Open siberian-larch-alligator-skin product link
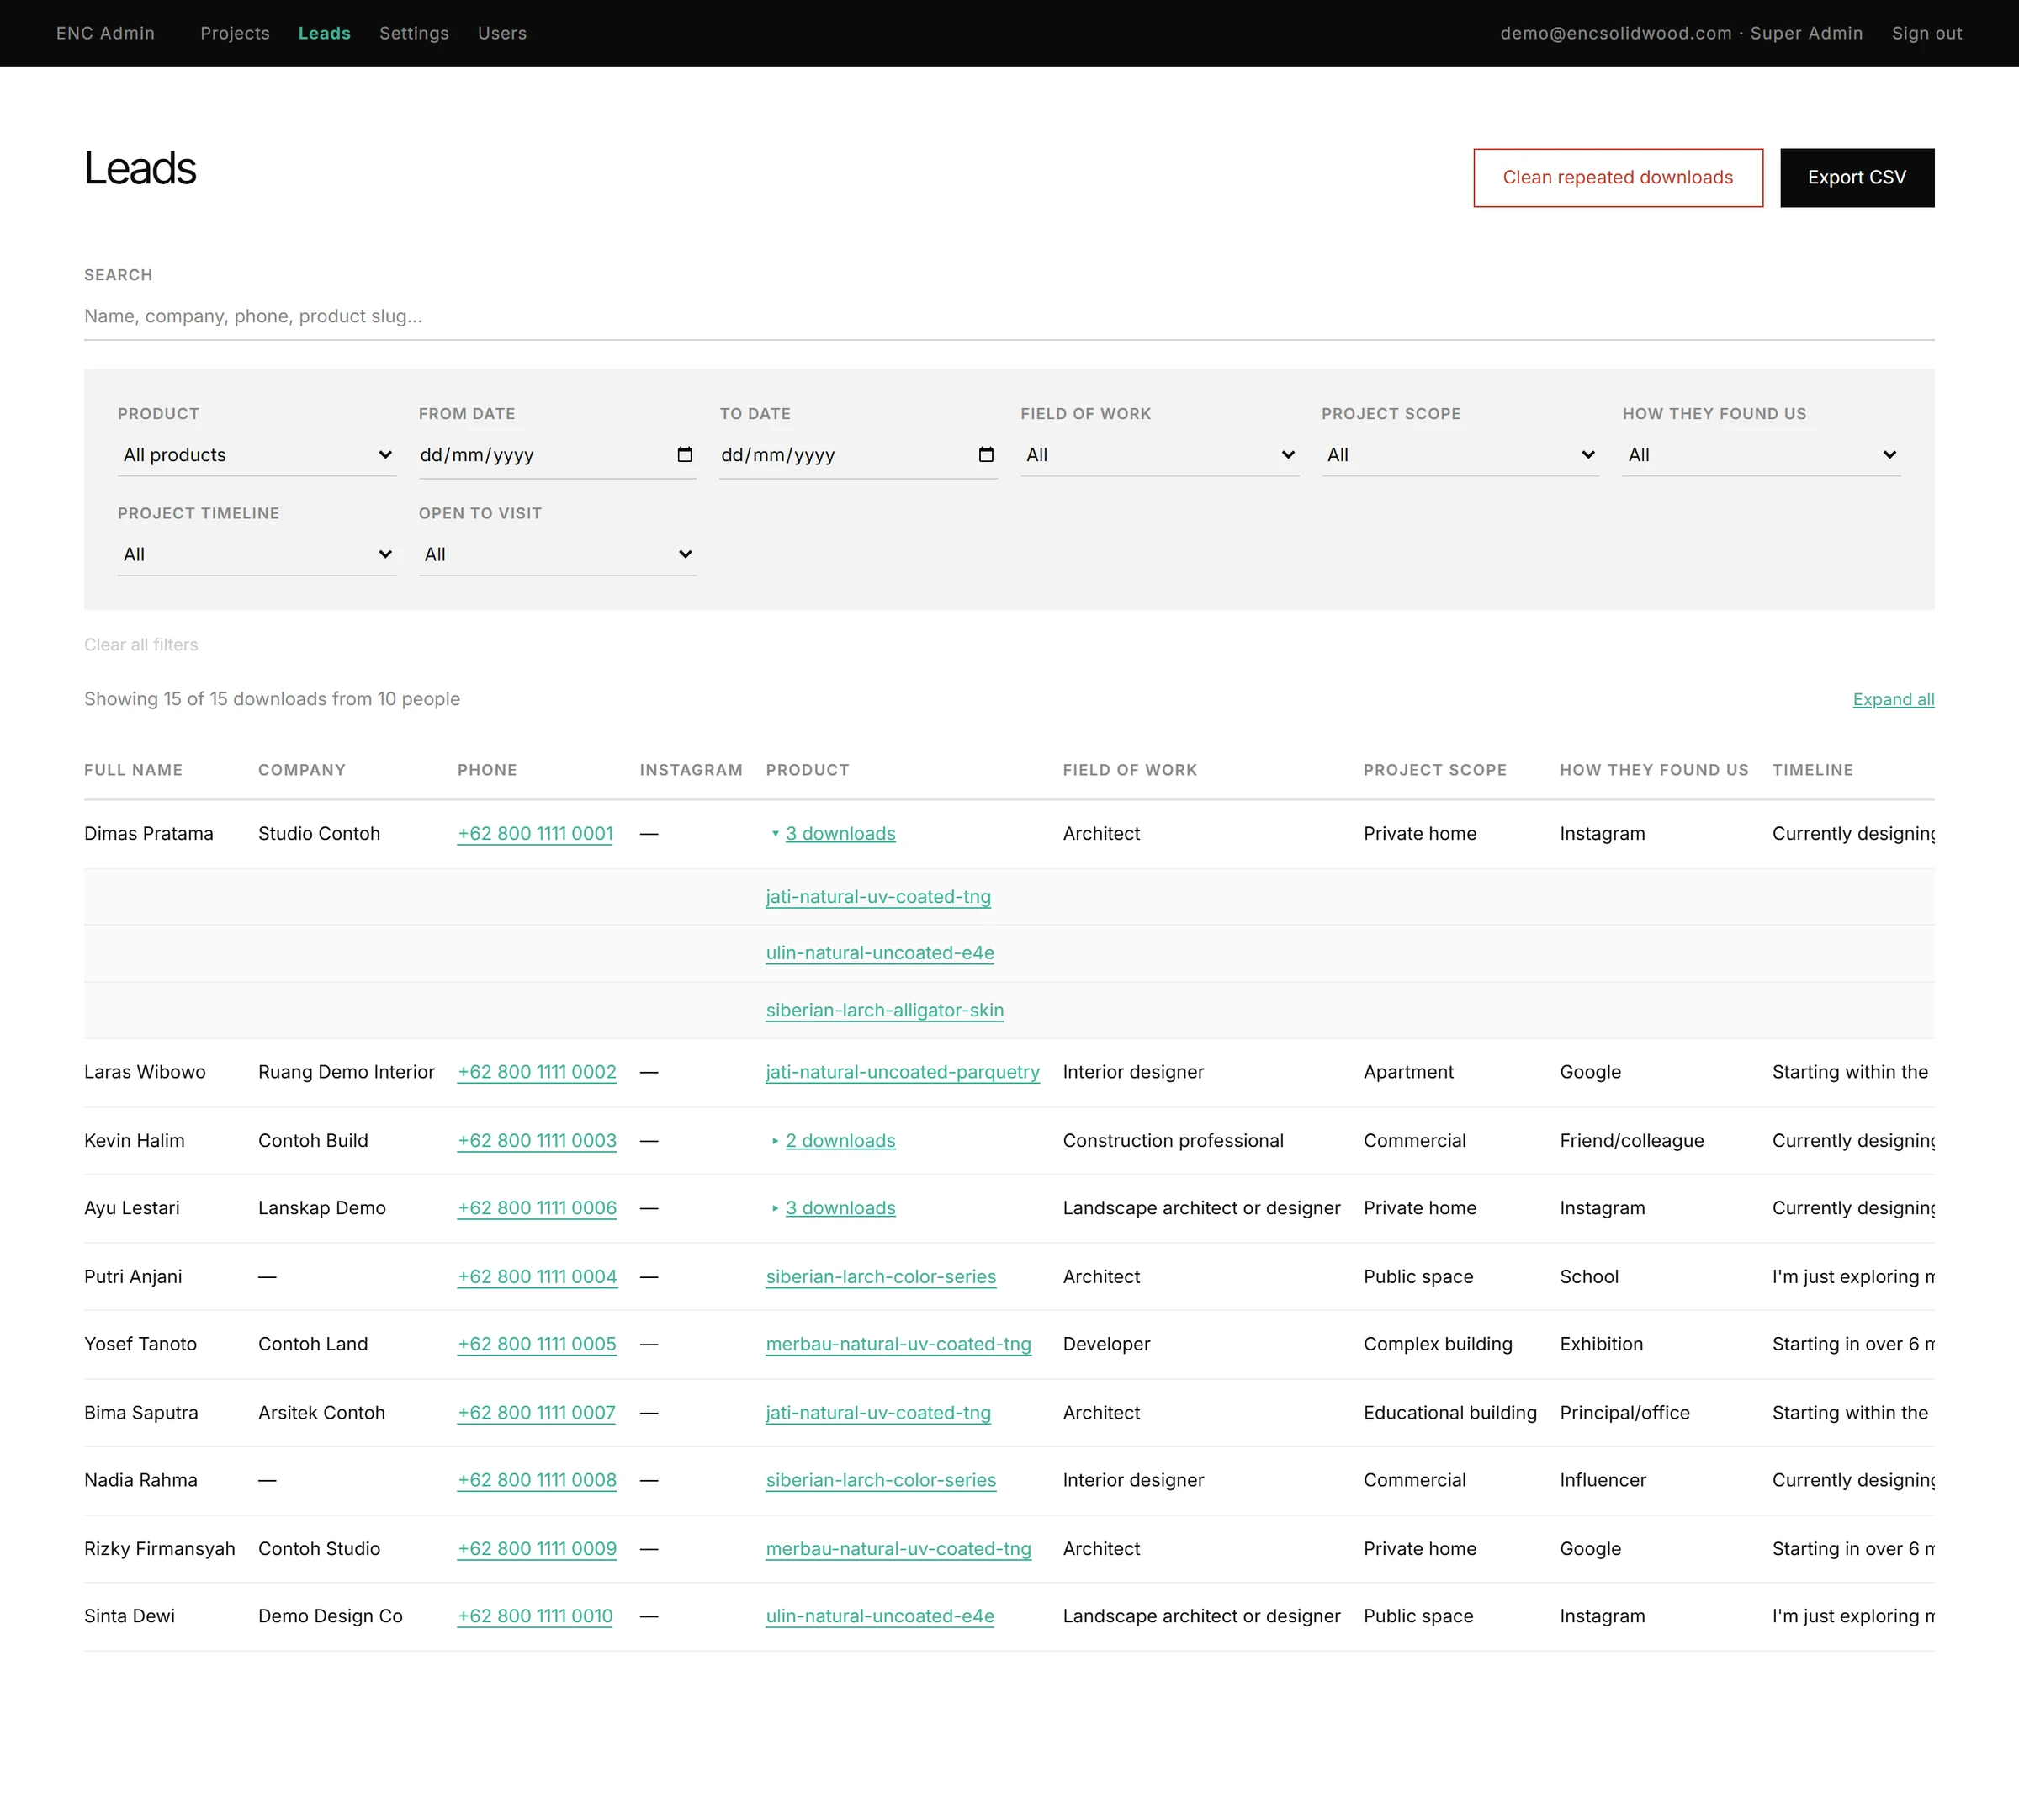Image resolution: width=2019 pixels, height=1820 pixels. (885, 1011)
